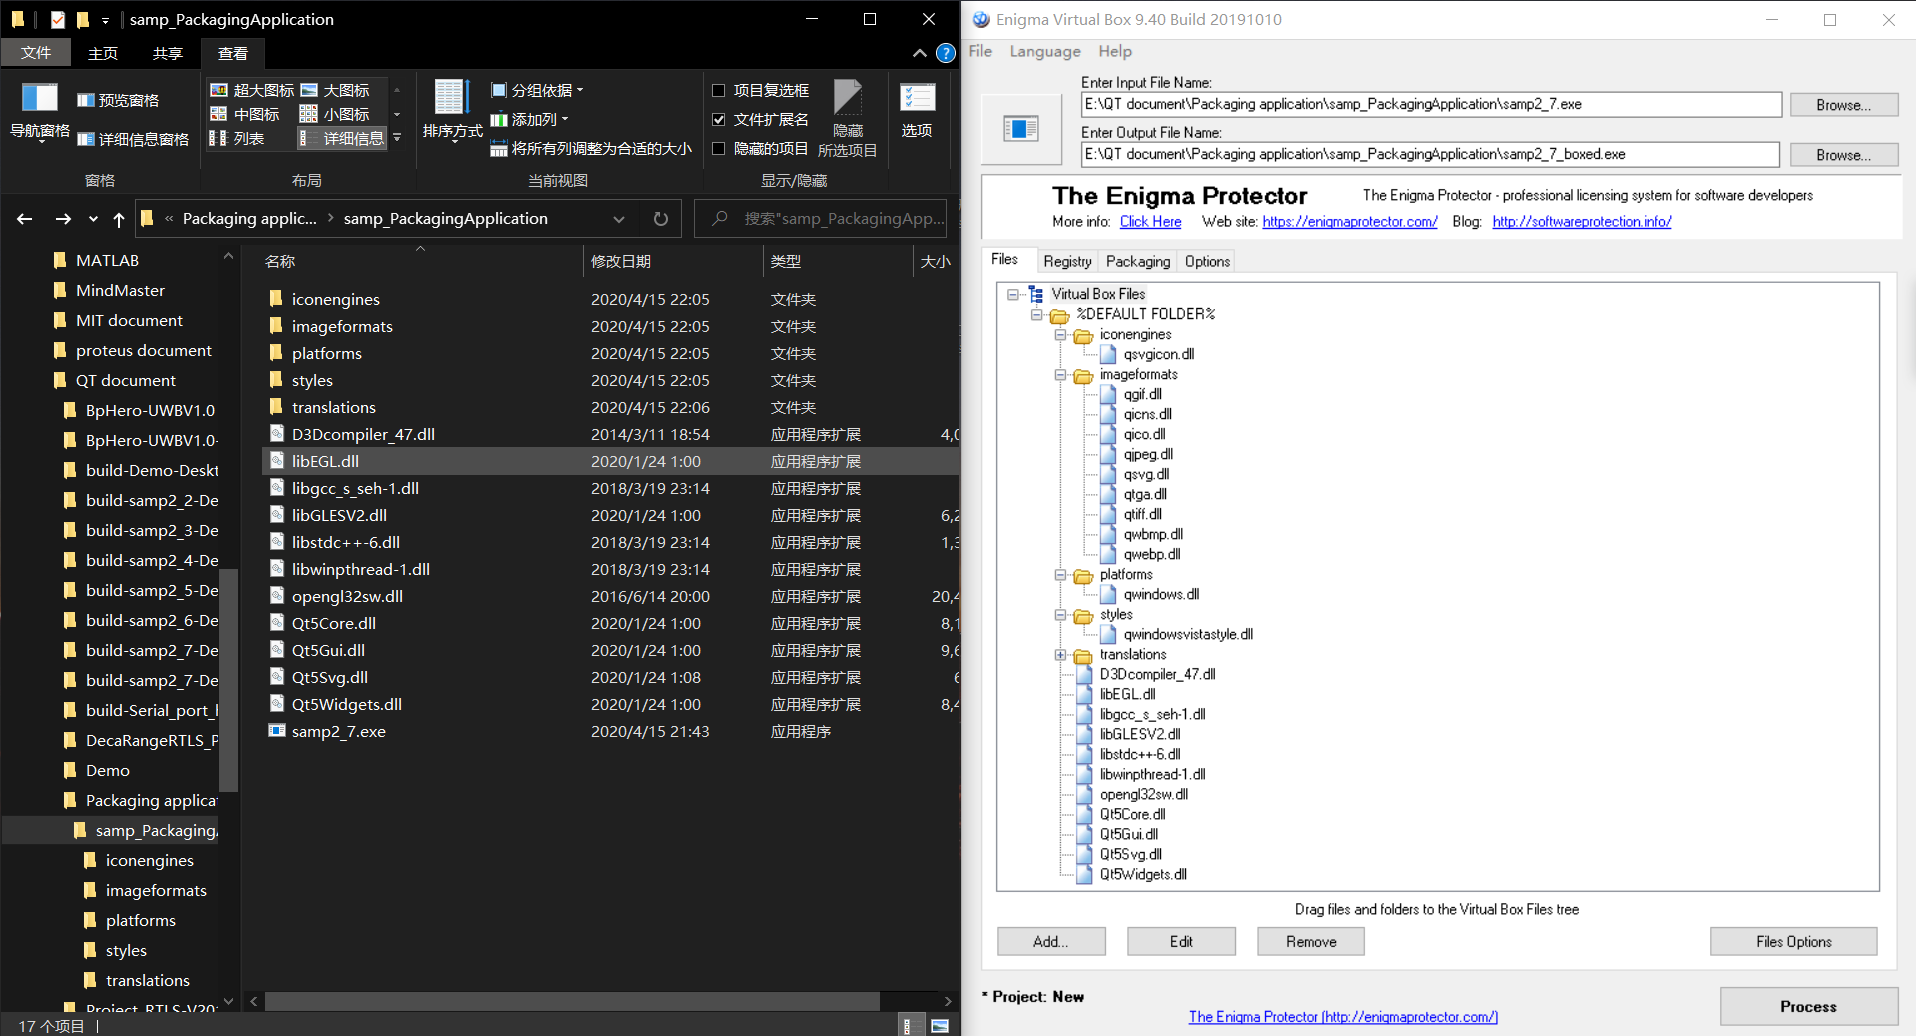
Task: Click the 添加列 add columns icon
Action: (500, 118)
